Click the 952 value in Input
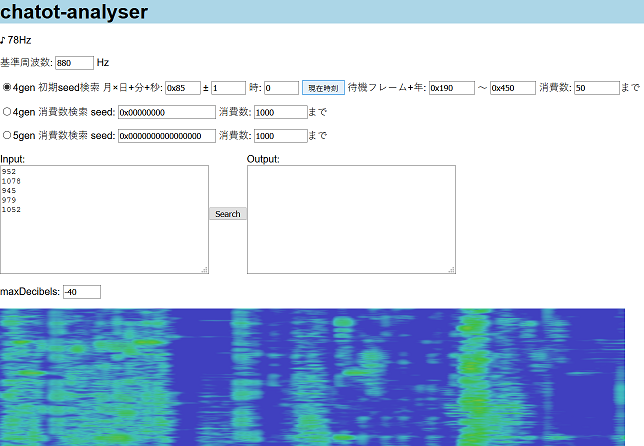Image resolution: width=644 pixels, height=446 pixels. tap(9, 172)
